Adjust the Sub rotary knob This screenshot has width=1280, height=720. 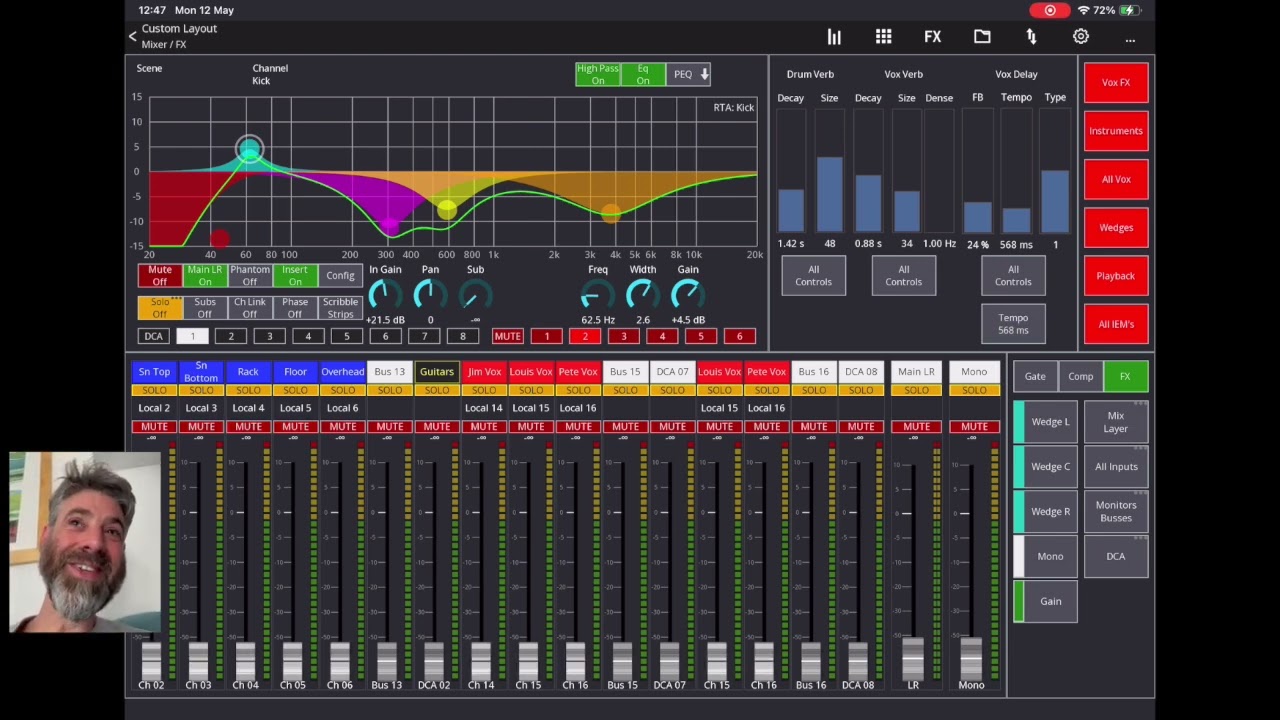coord(475,295)
